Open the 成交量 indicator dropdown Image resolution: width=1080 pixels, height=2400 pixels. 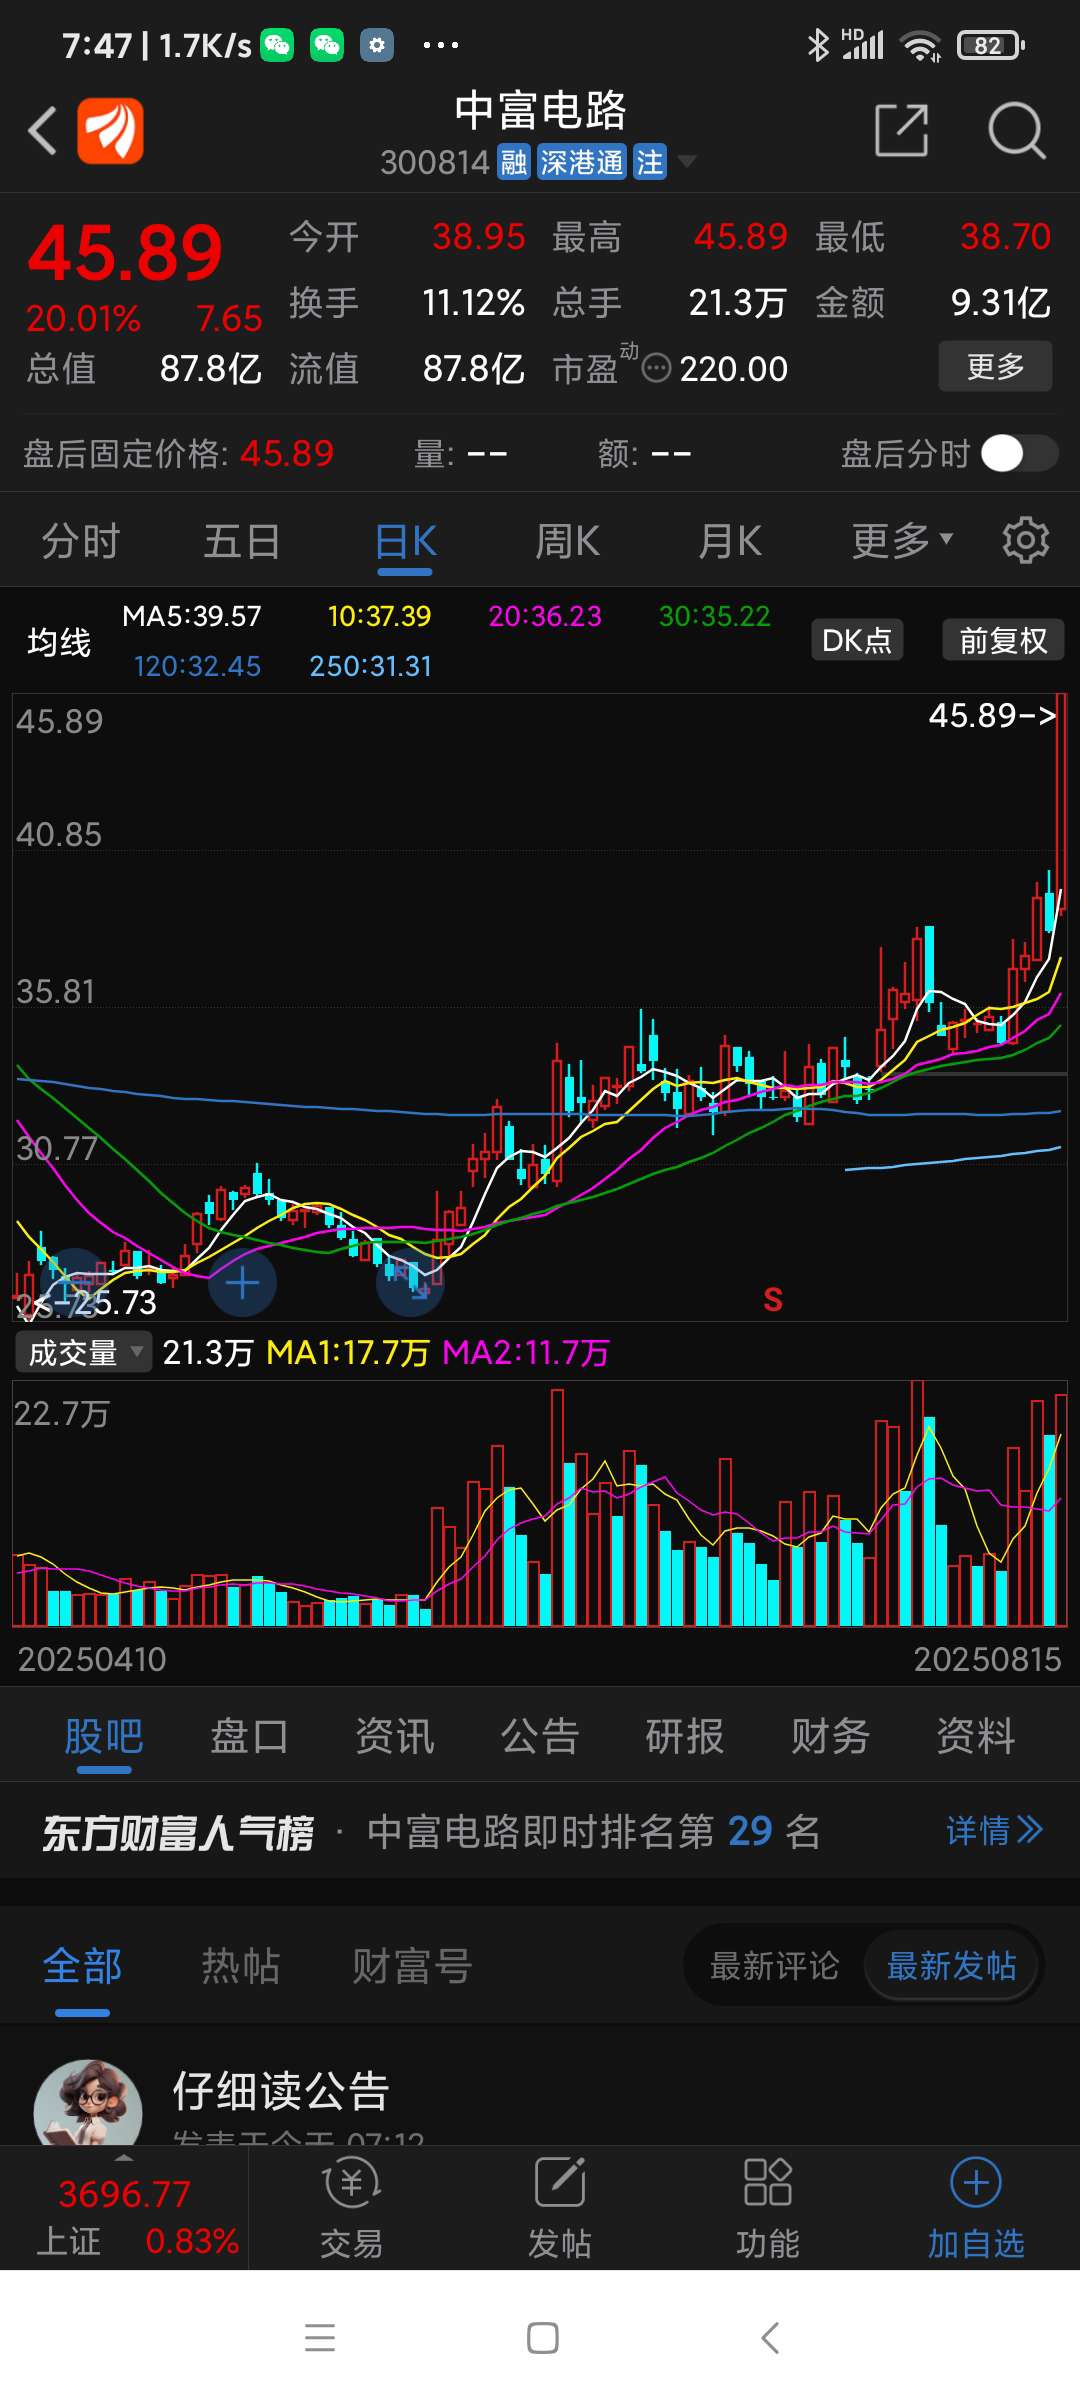[84, 1353]
